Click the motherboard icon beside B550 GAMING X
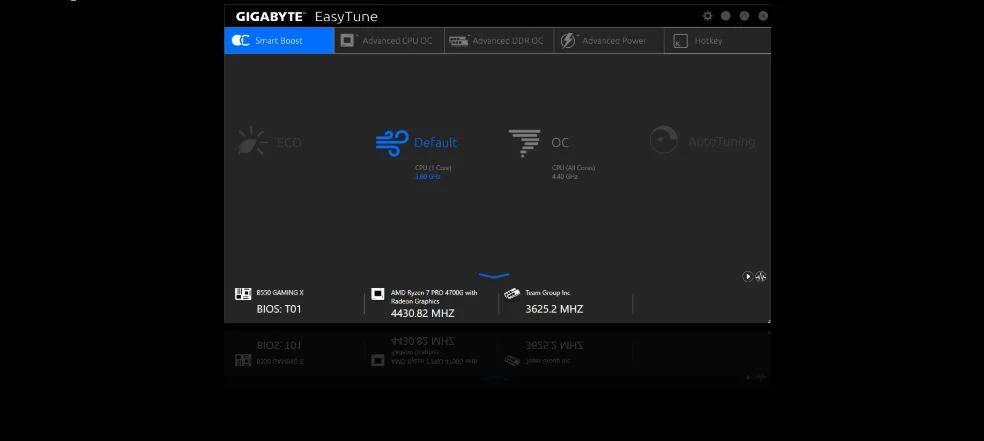The image size is (984, 441). (243, 294)
